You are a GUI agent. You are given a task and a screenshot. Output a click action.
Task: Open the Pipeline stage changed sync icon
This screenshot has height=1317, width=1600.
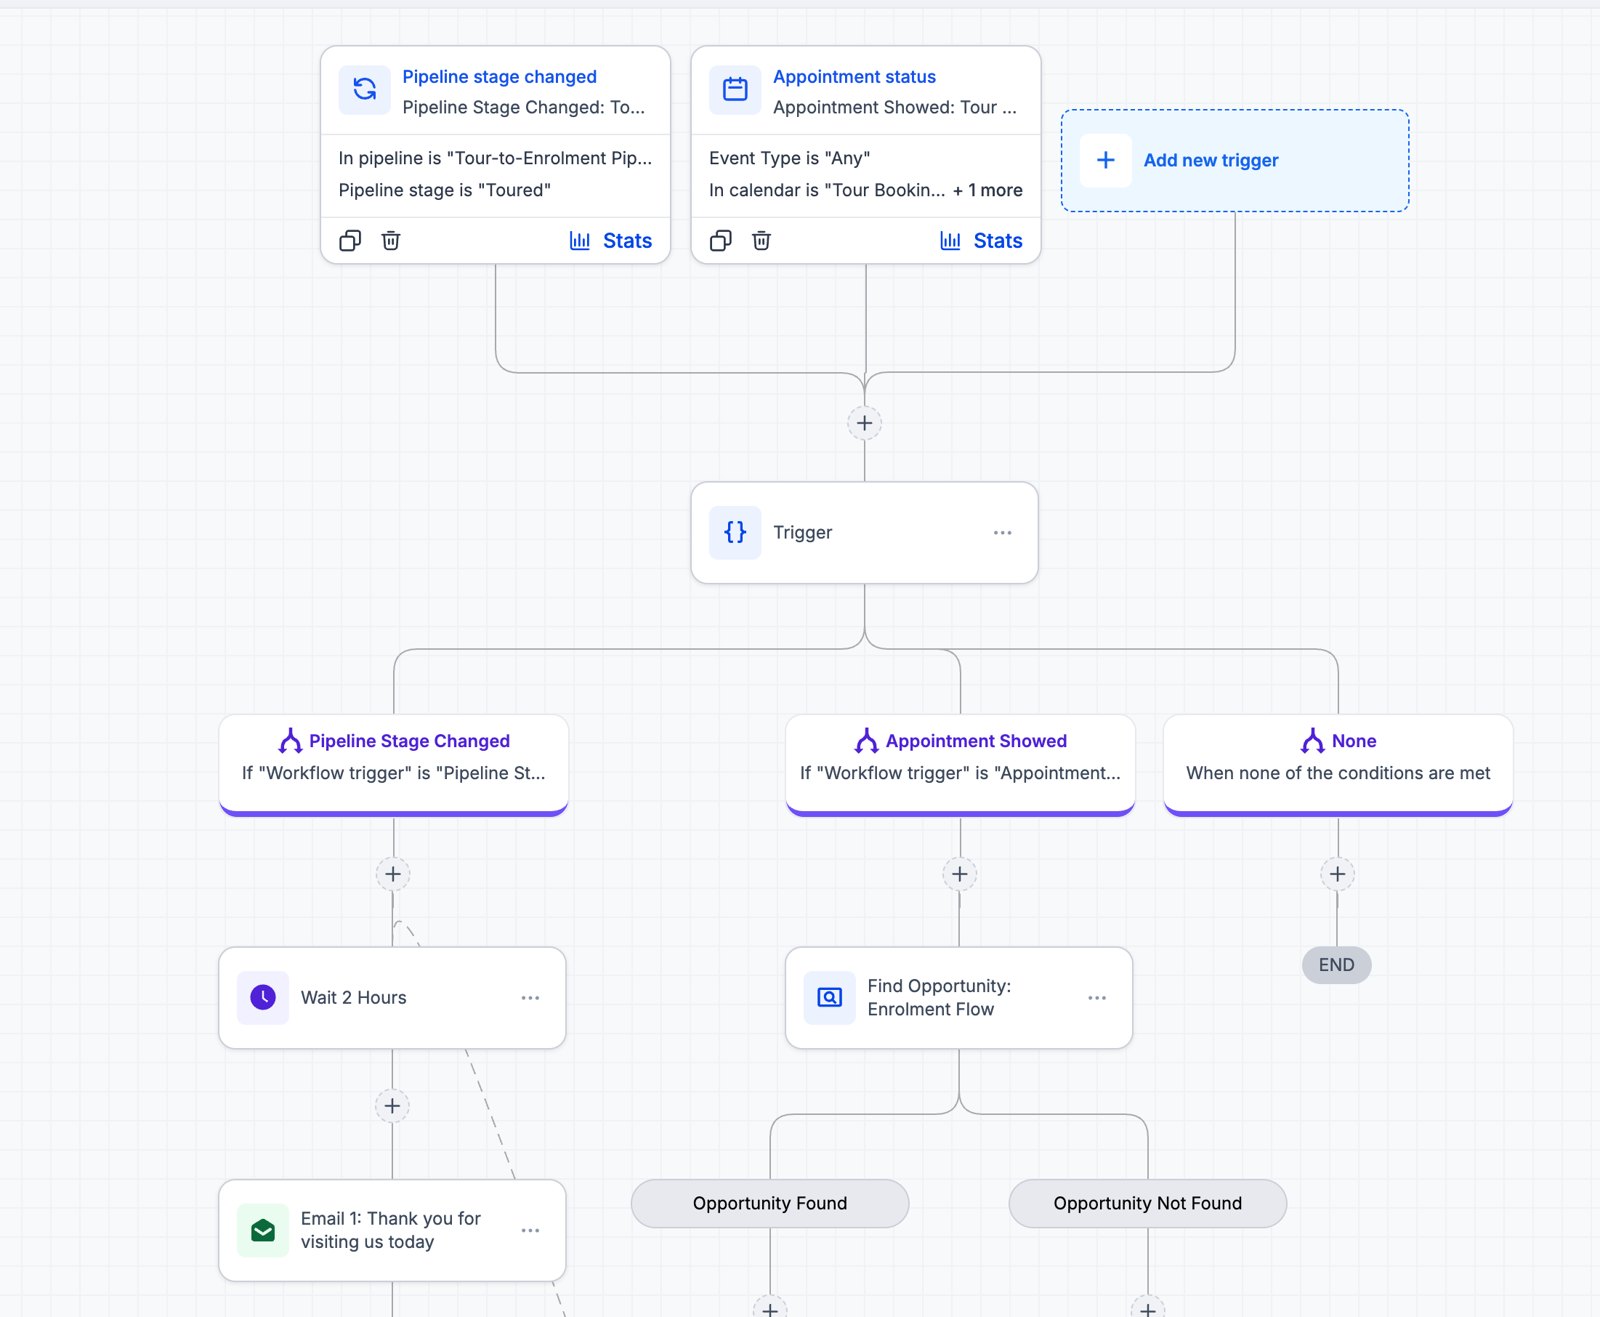(x=365, y=90)
